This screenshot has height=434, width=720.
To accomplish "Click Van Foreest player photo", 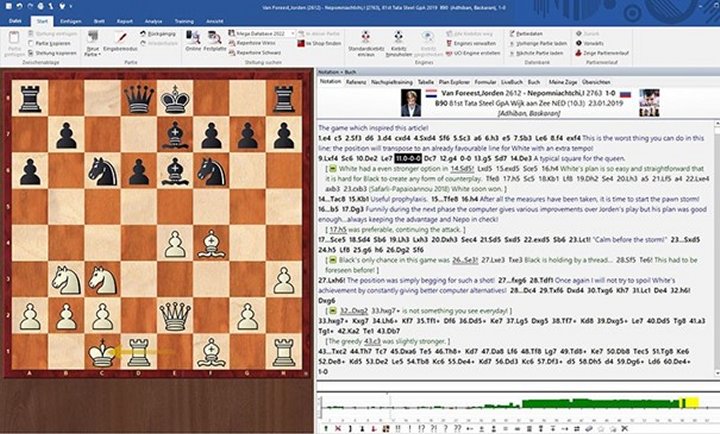I will 411,102.
